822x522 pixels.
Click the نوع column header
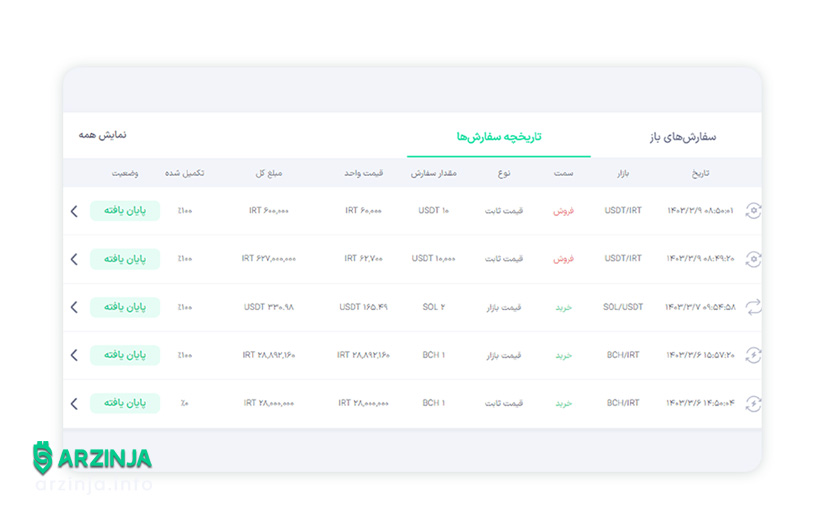pos(504,173)
